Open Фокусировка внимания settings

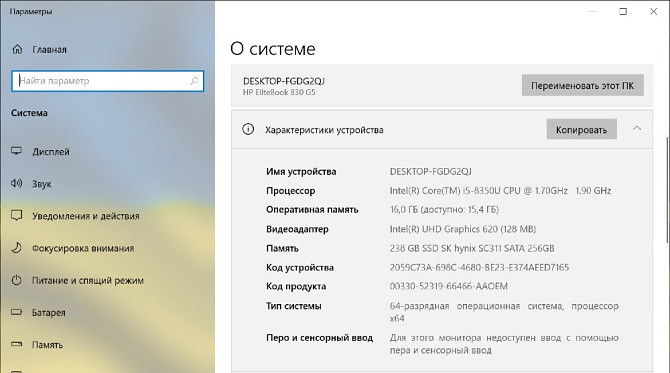pyautogui.click(x=83, y=248)
